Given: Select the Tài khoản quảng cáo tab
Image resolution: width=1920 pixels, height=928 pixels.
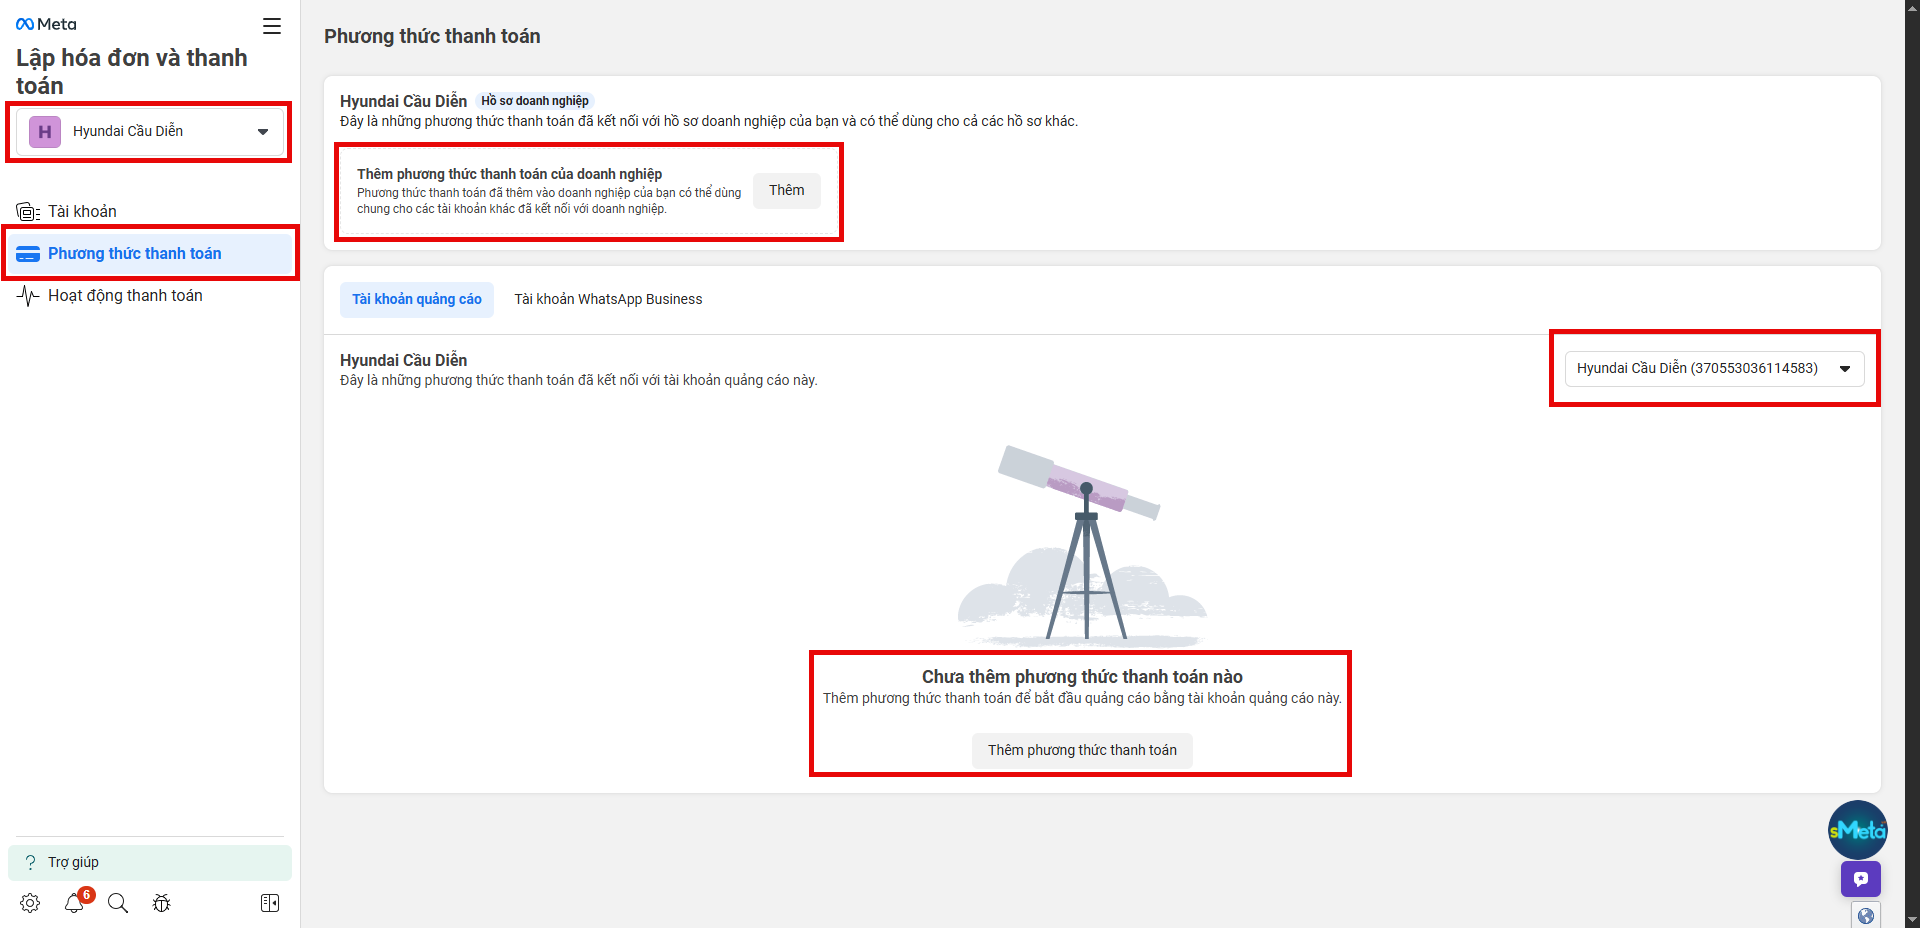Looking at the screenshot, I should [x=417, y=299].
